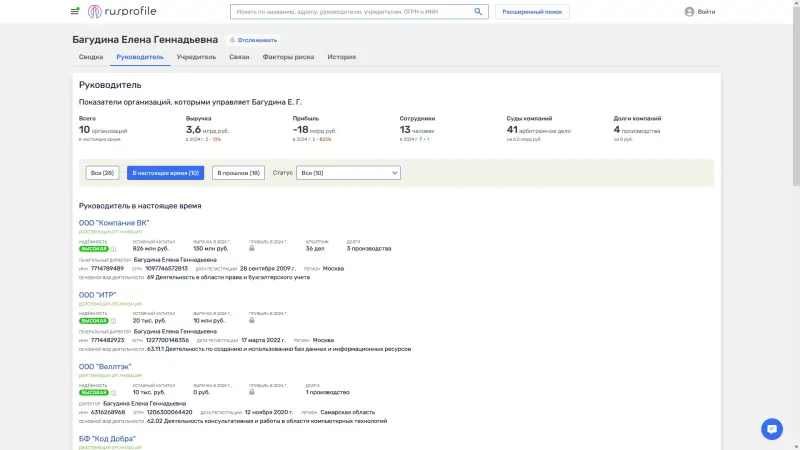
Task: Go to the История tab
Action: pos(341,57)
